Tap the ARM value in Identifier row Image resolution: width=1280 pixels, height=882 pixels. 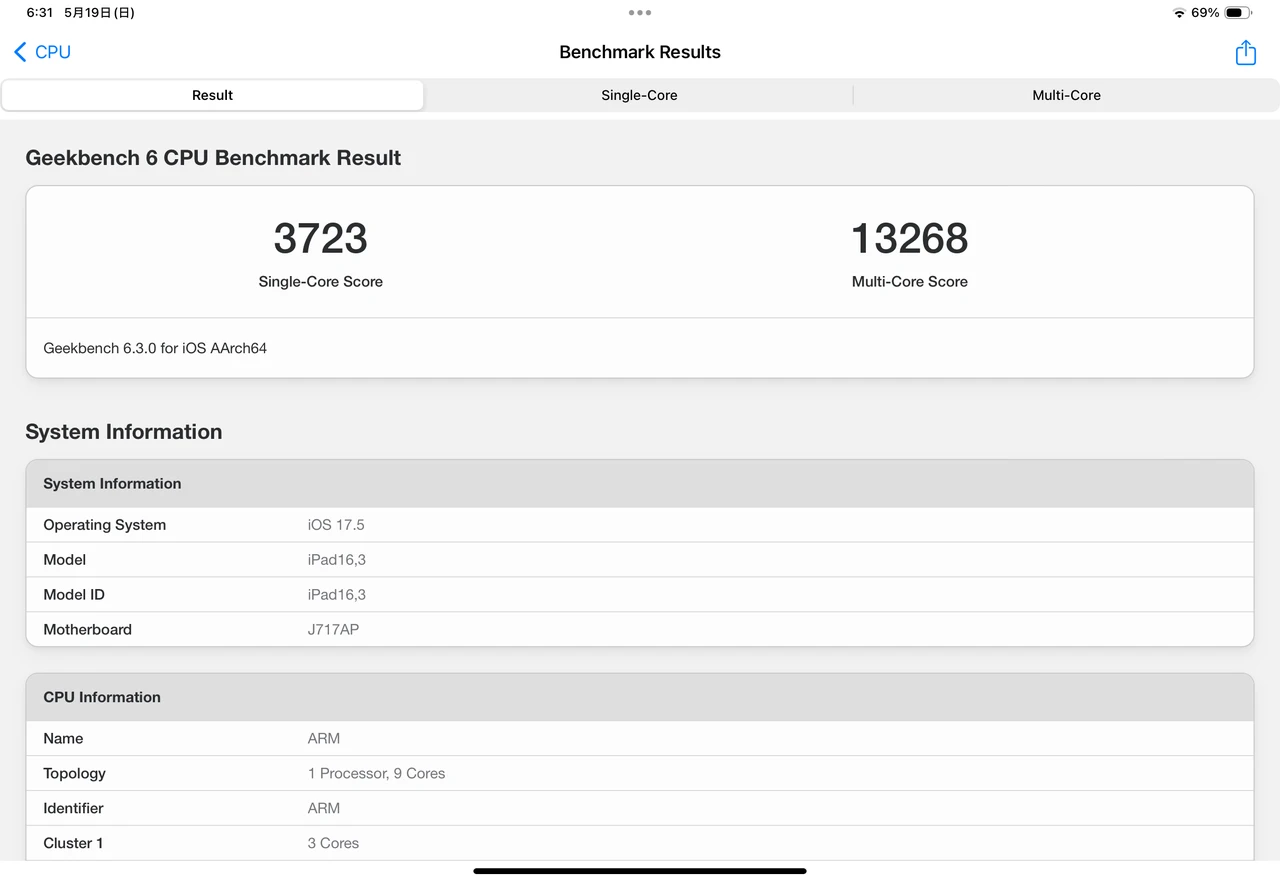[x=323, y=809]
